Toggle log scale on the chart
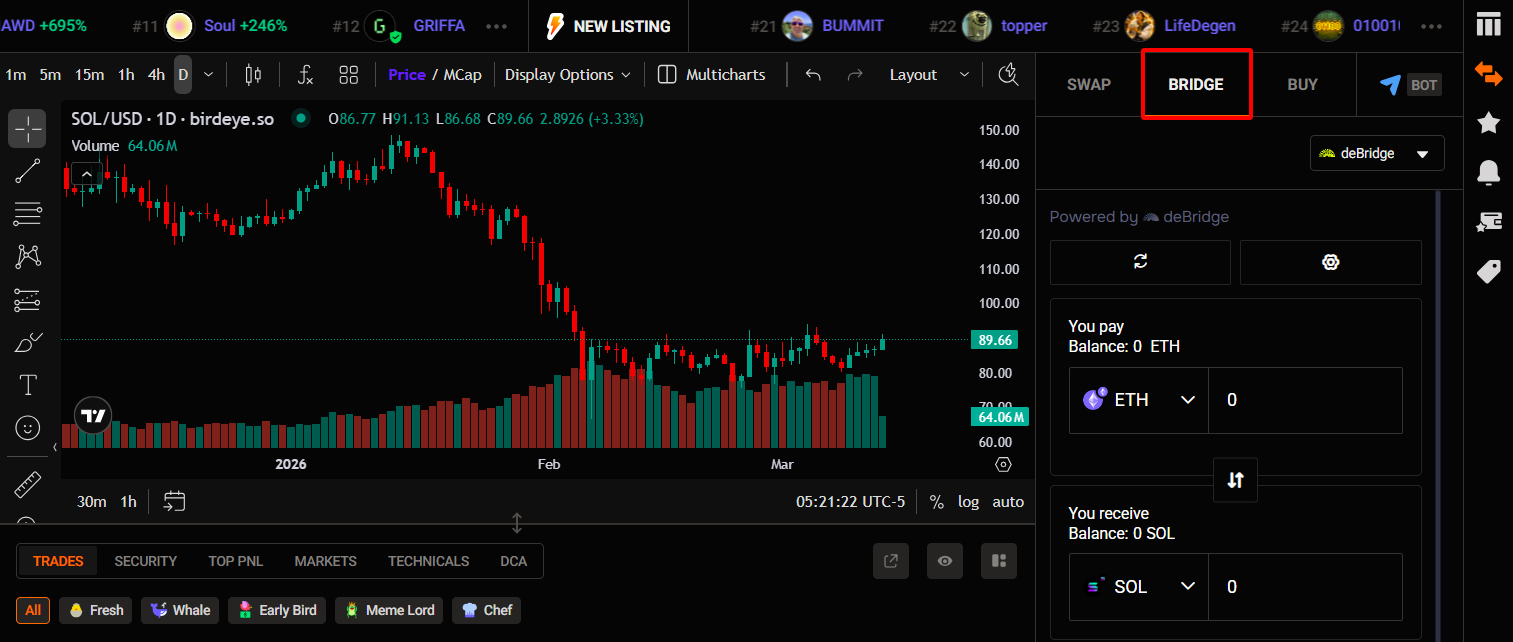1513x642 pixels. tap(968, 502)
